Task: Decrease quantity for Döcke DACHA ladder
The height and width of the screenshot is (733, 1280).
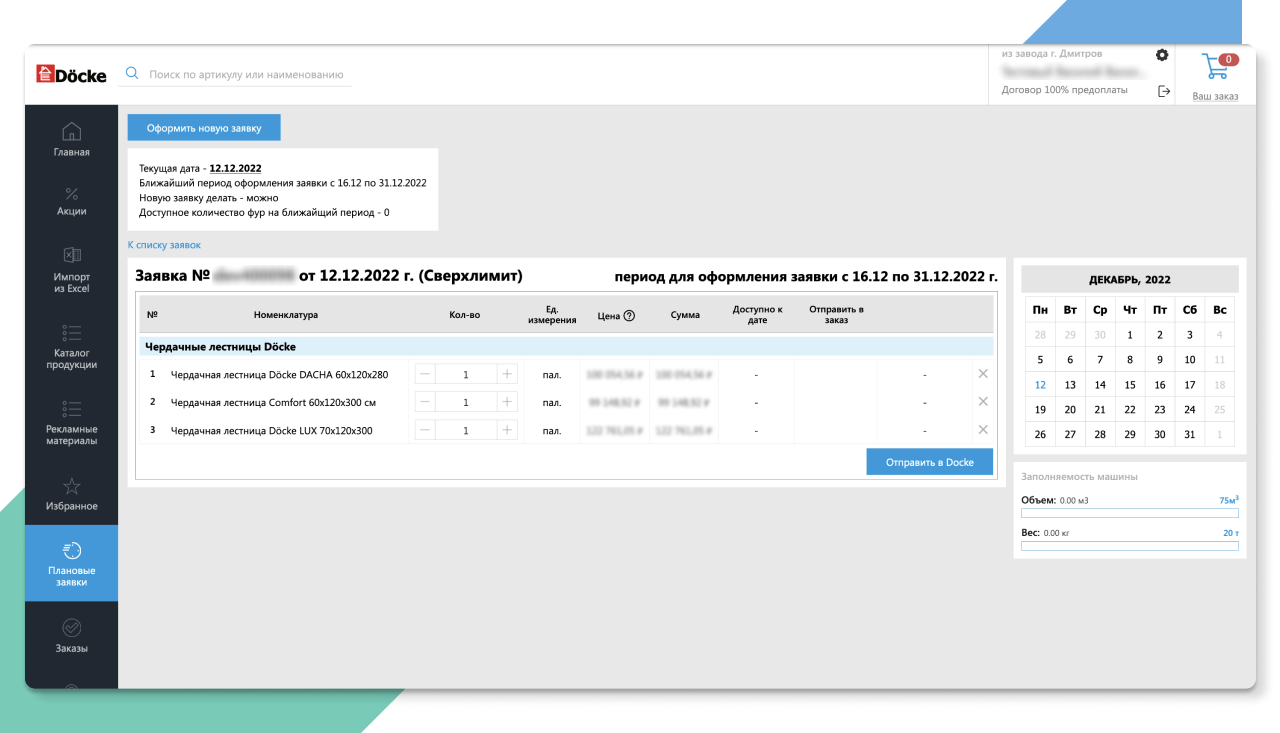Action: tap(425, 374)
